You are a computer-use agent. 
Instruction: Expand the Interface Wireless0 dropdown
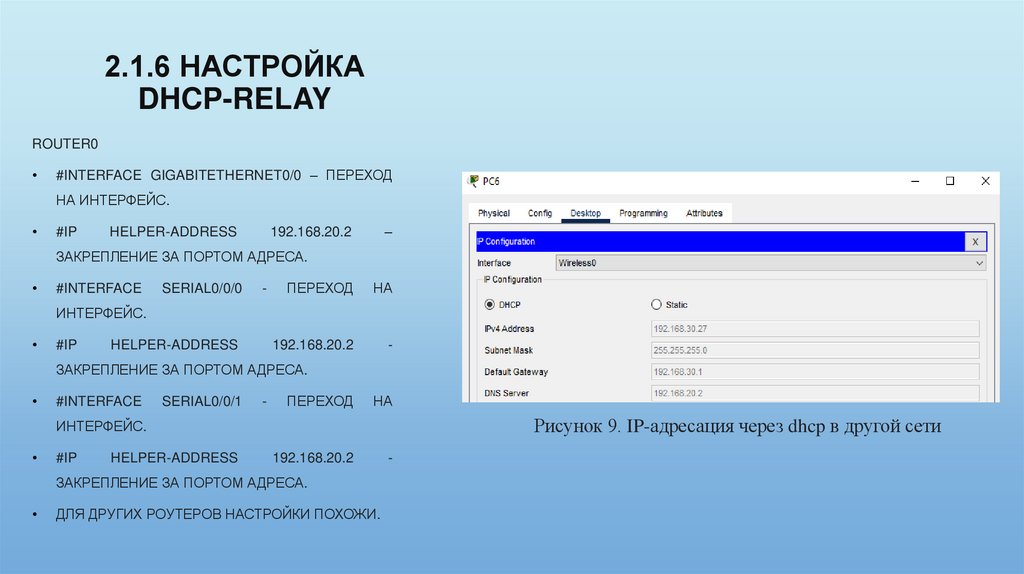pos(771,263)
